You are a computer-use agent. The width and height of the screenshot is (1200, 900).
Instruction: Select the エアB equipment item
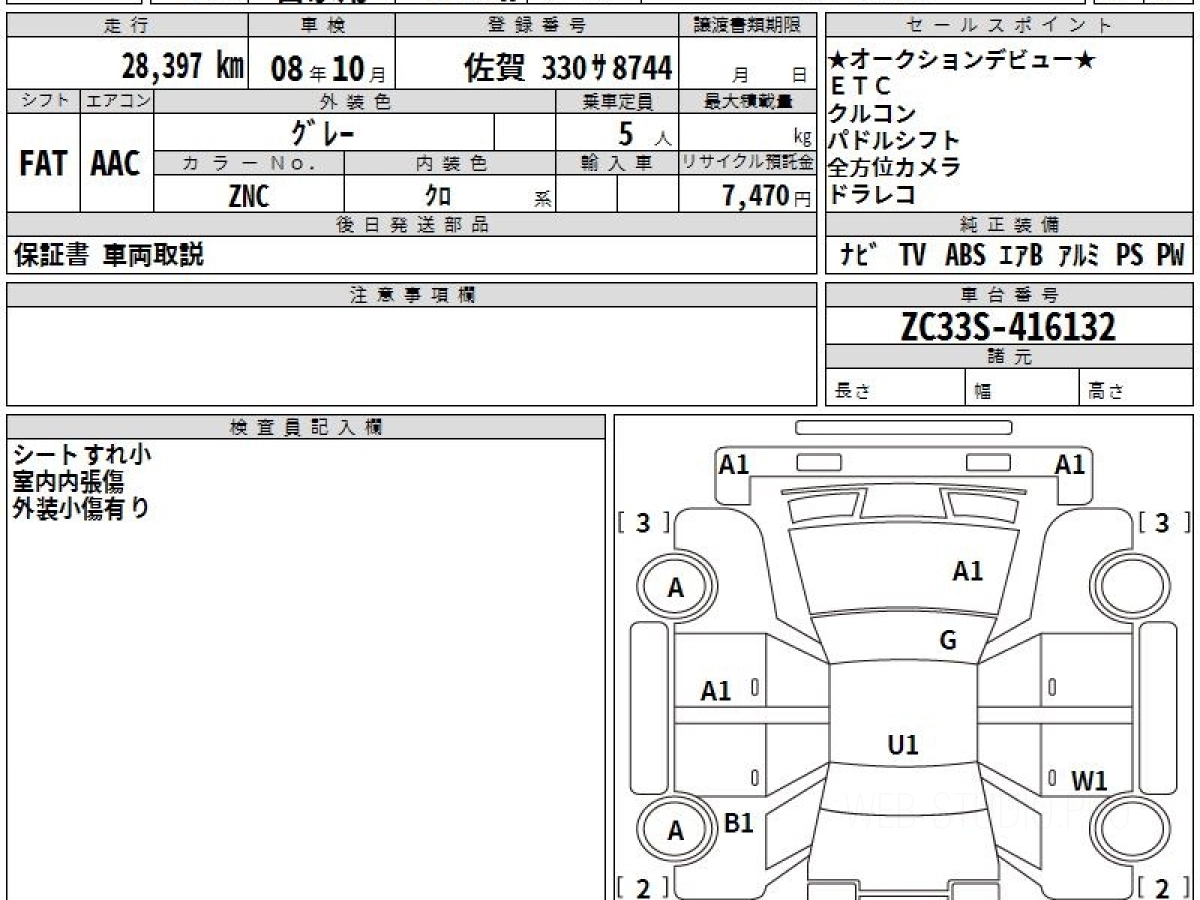coord(1021,256)
